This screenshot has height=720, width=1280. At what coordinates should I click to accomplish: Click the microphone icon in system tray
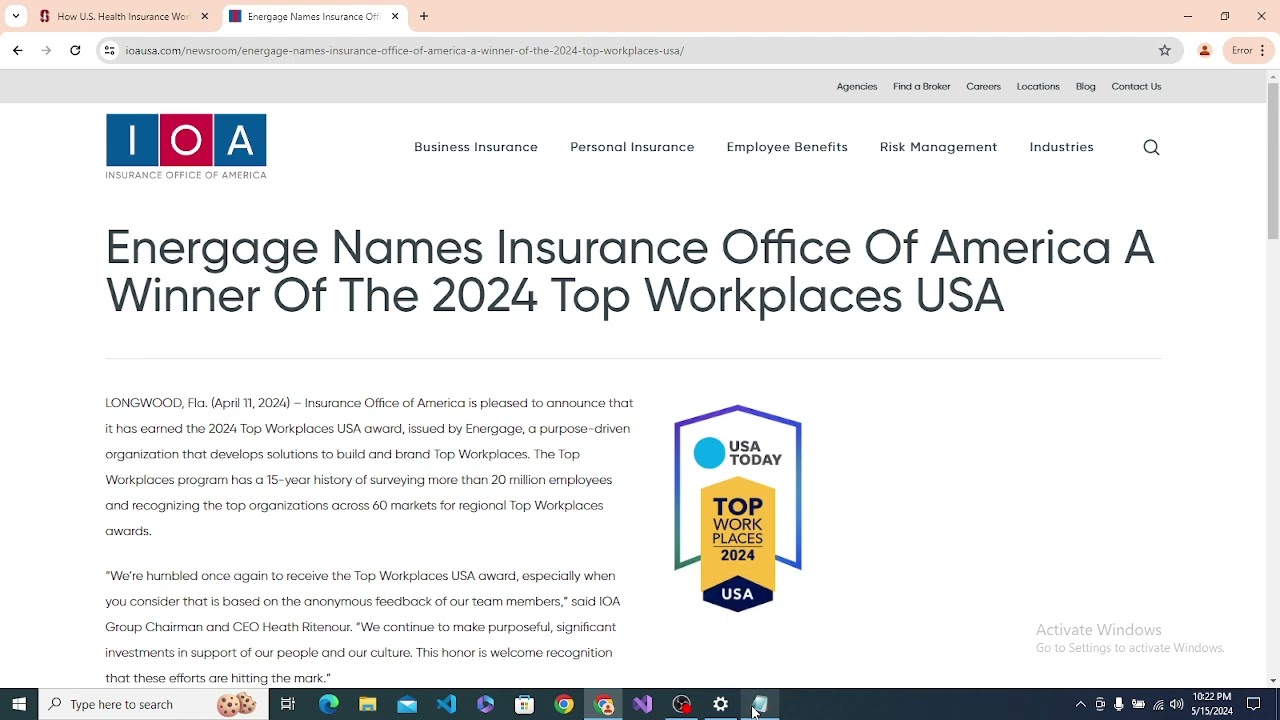pyautogui.click(x=1119, y=704)
